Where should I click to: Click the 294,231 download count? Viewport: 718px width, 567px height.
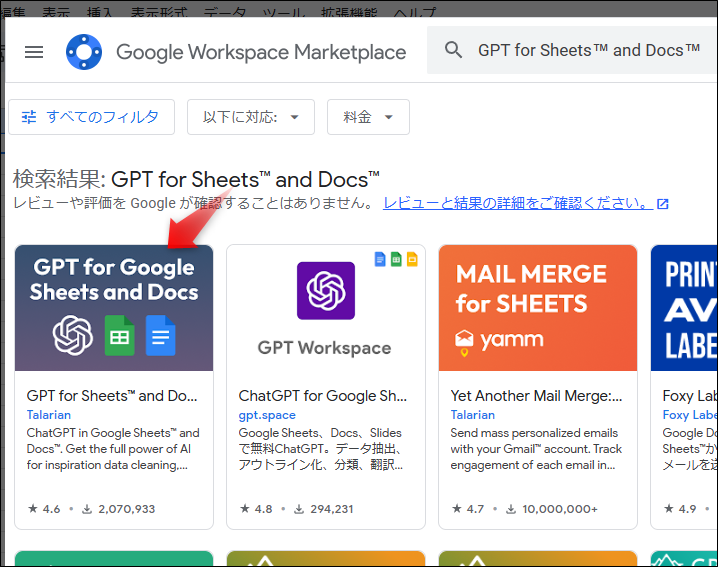coord(324,509)
